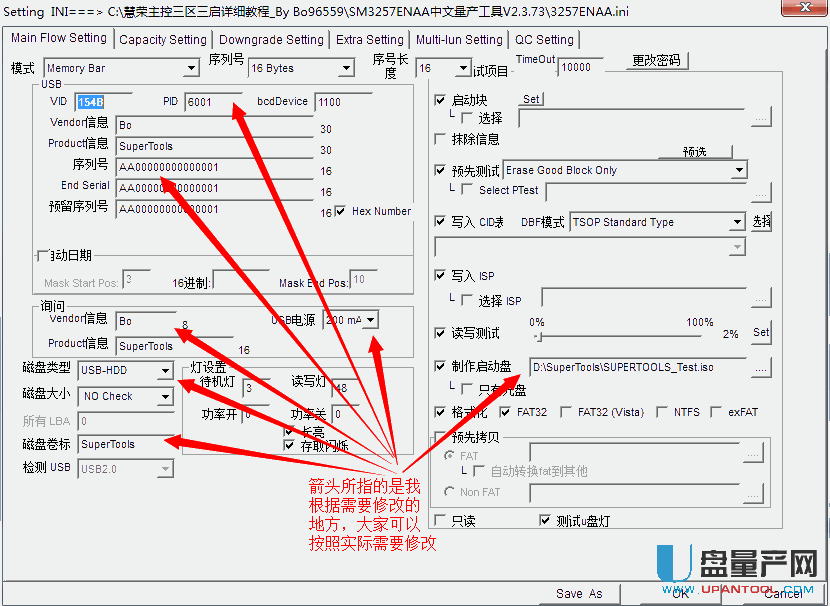
Task: Click browse button in 选择 ISP row
Action: (x=762, y=298)
